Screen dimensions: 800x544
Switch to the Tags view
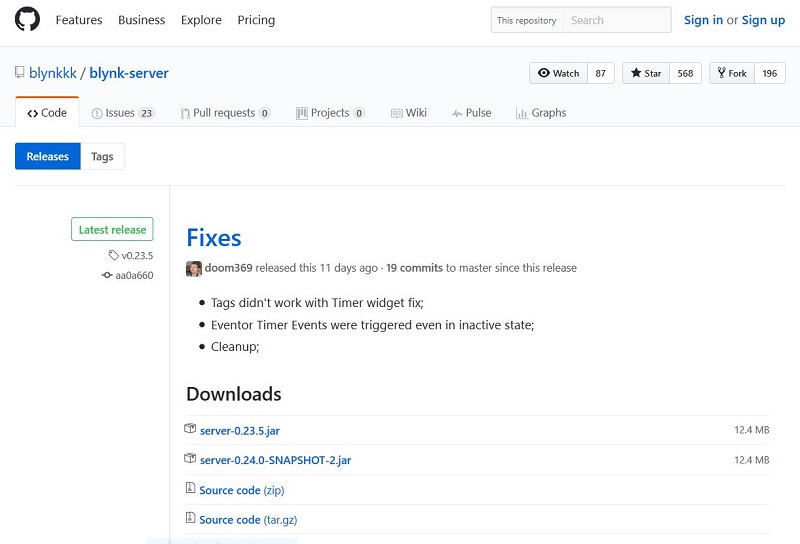point(102,156)
